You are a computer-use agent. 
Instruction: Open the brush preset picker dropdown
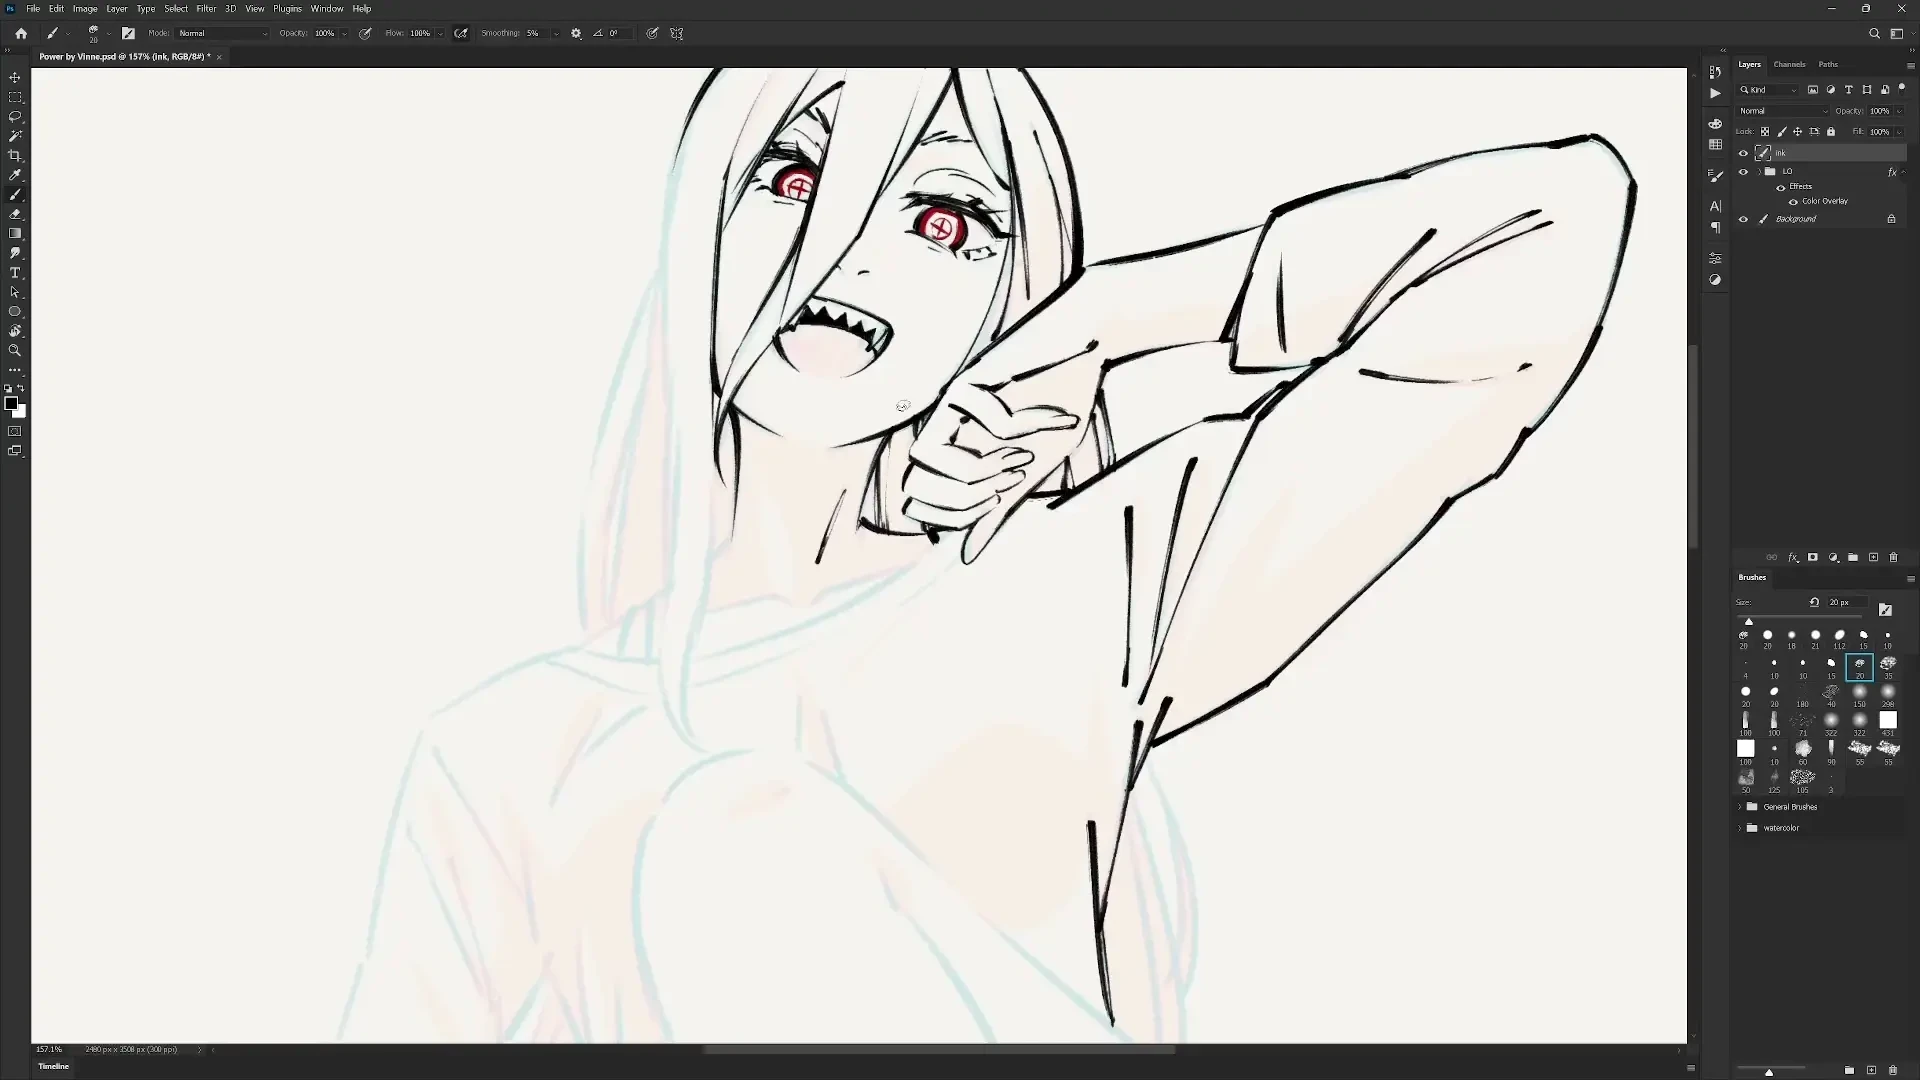pyautogui.click(x=108, y=33)
